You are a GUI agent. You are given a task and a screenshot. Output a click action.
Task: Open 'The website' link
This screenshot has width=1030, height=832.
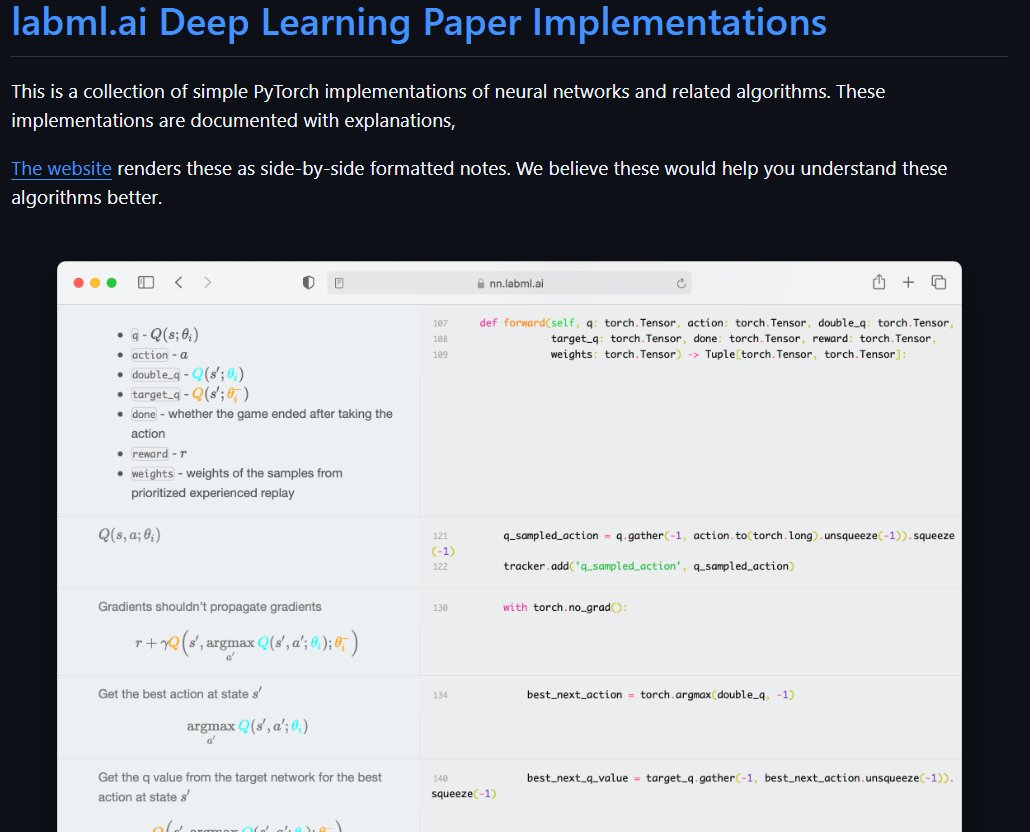point(61,169)
